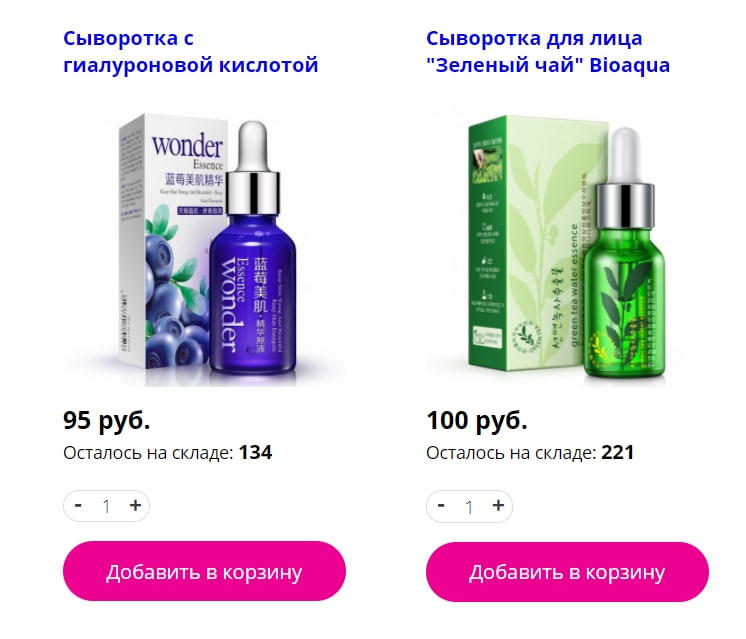Select quantity field of the 95 руб. serum

(x=107, y=506)
